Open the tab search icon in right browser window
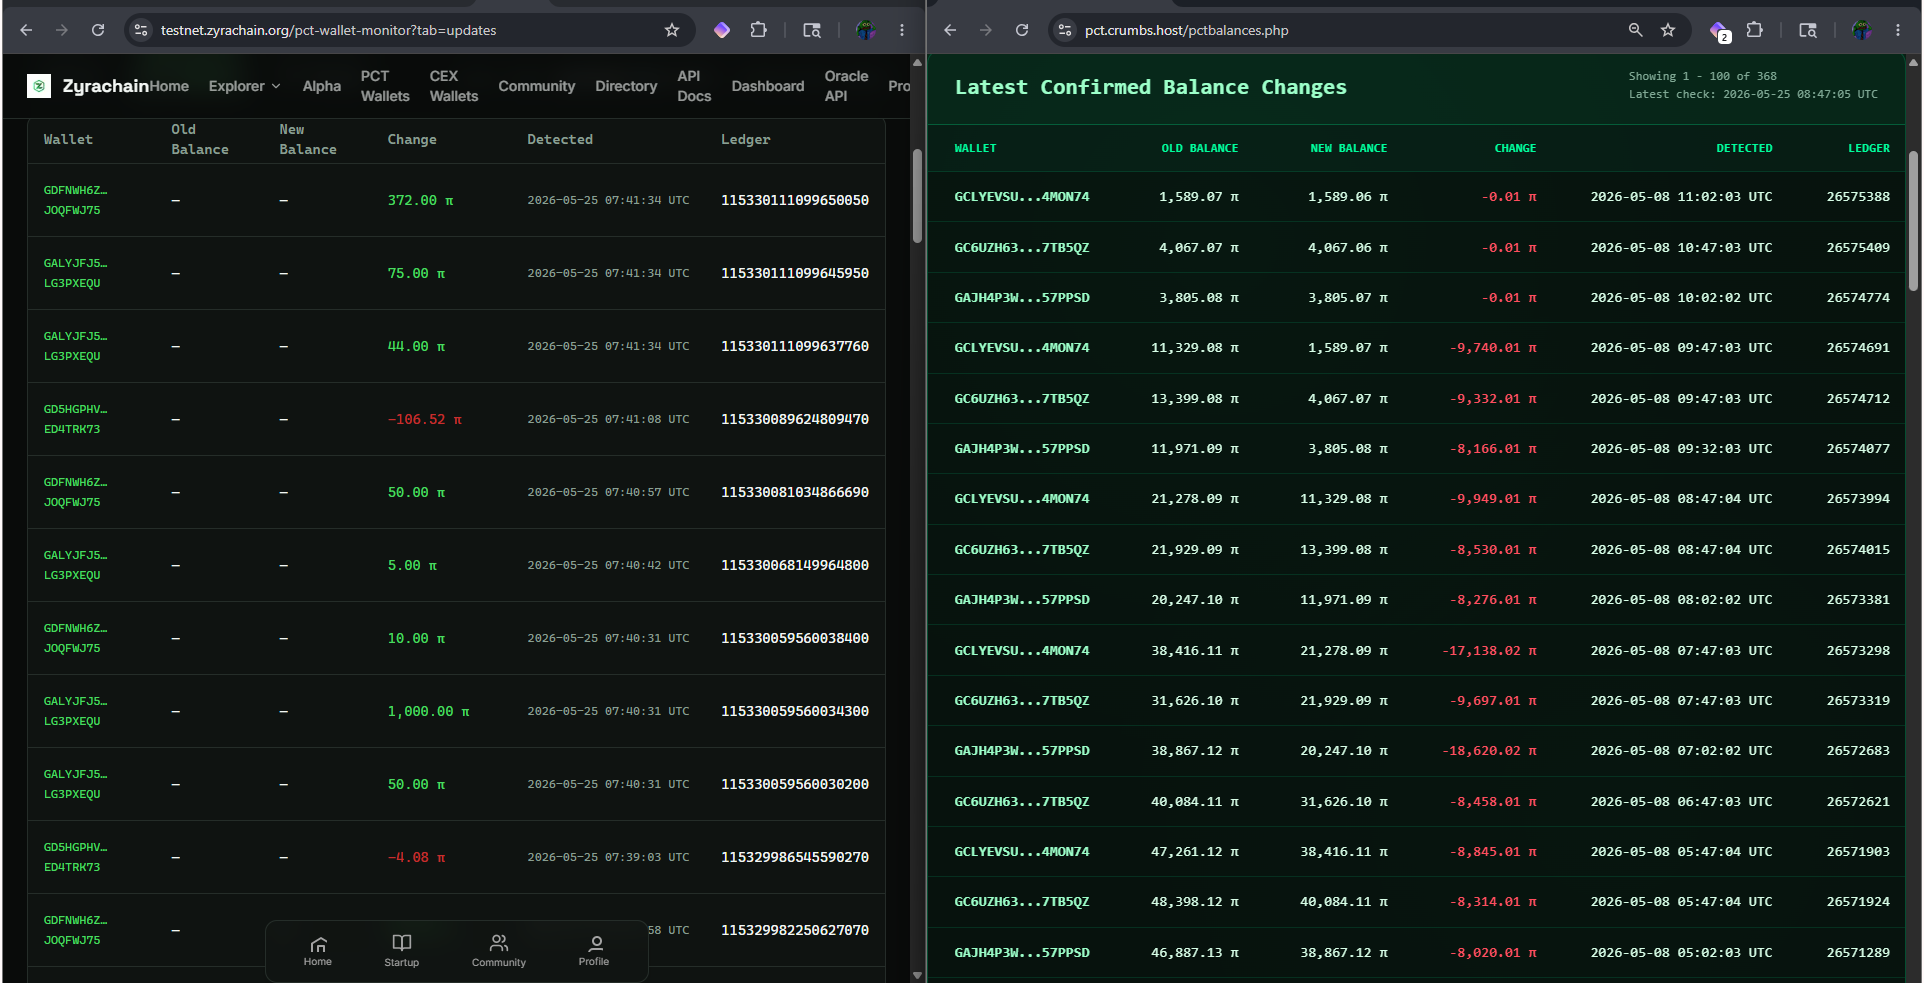 (1808, 30)
